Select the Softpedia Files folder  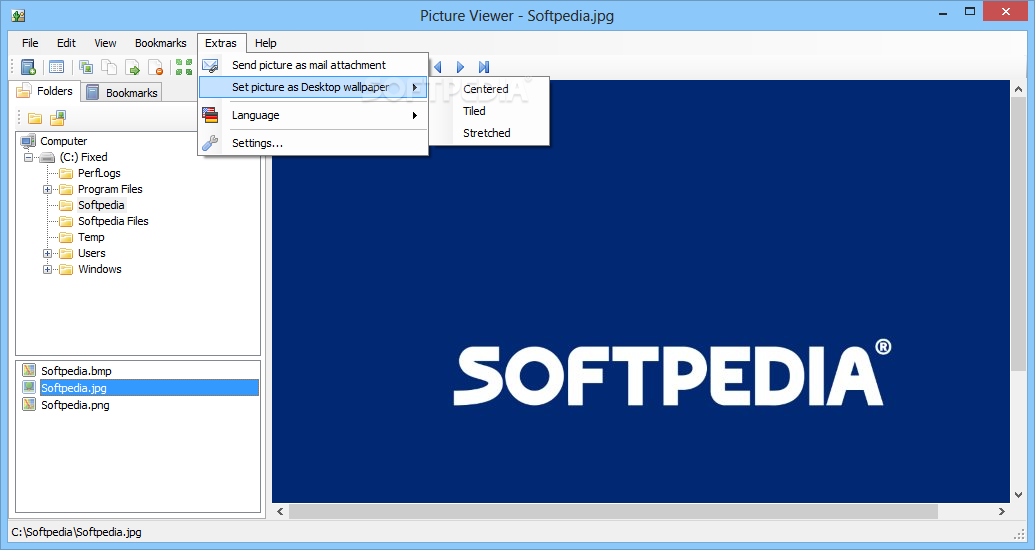coord(113,221)
